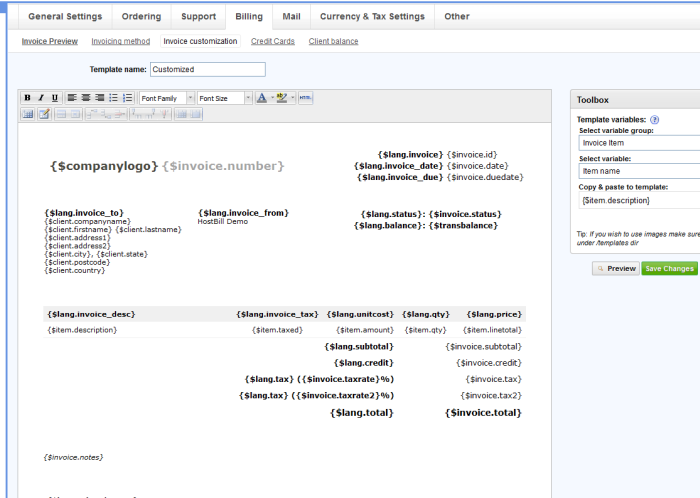This screenshot has height=498, width=700.
Task: Click insert column before icon
Action: tap(137, 114)
